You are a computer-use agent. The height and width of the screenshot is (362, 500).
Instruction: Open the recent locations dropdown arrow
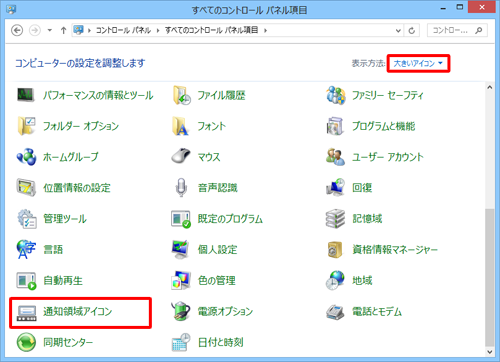(x=50, y=30)
